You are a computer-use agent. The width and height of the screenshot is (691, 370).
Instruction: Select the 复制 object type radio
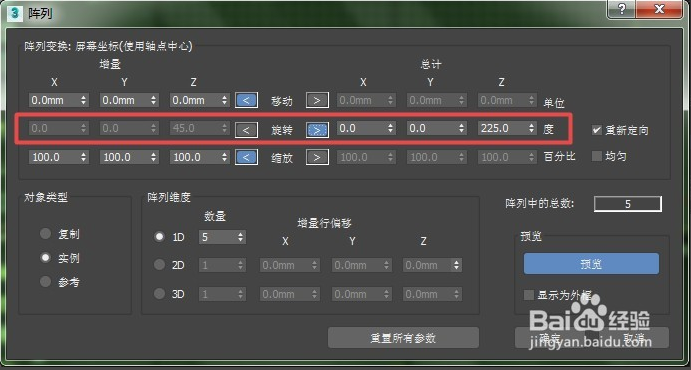[45, 233]
